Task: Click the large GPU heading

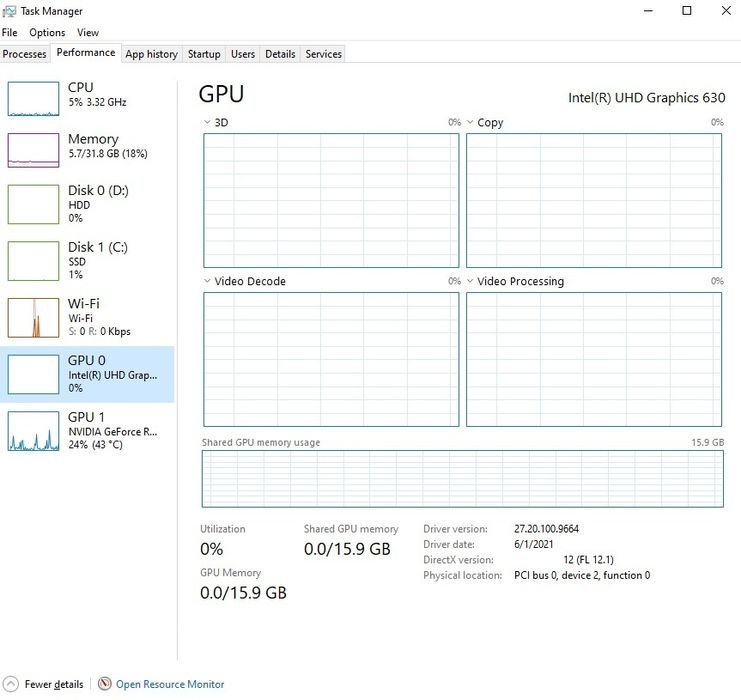Action: [x=221, y=94]
